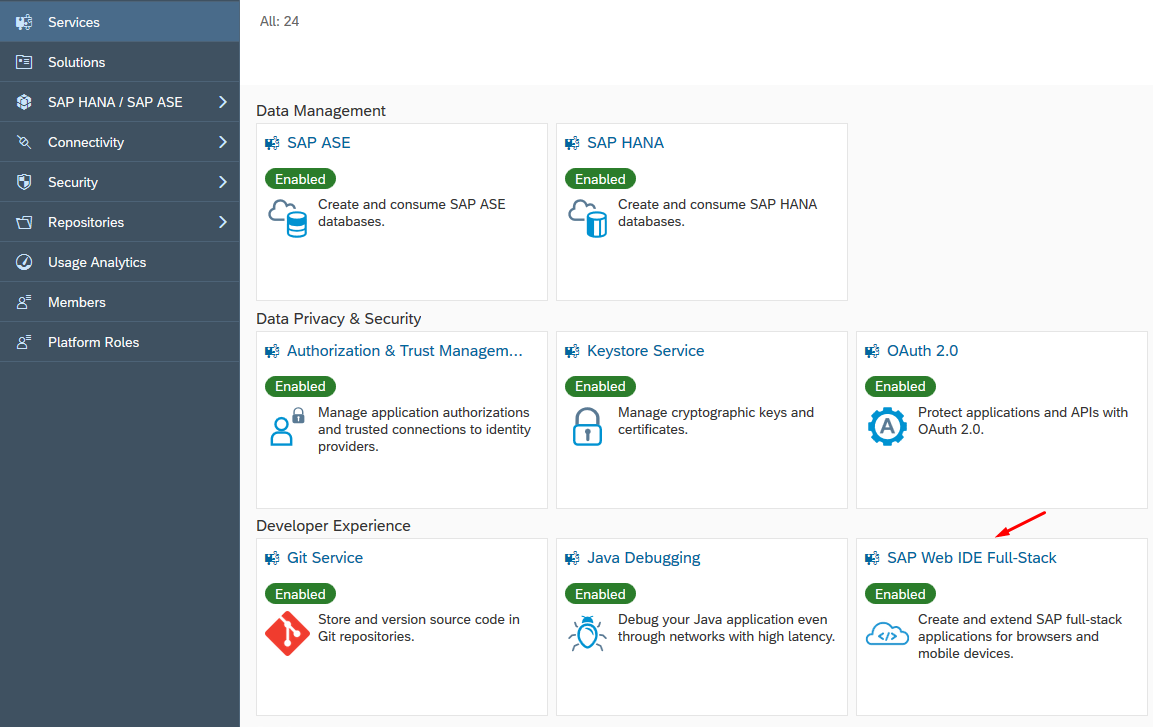Click the Connectivity plug icon

[x=24, y=142]
